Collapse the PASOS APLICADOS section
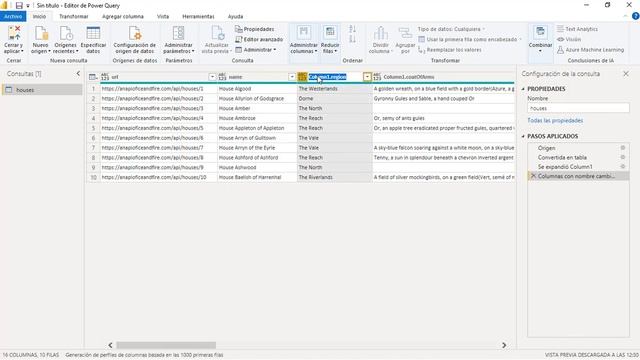The width and height of the screenshot is (640, 360). point(523,136)
